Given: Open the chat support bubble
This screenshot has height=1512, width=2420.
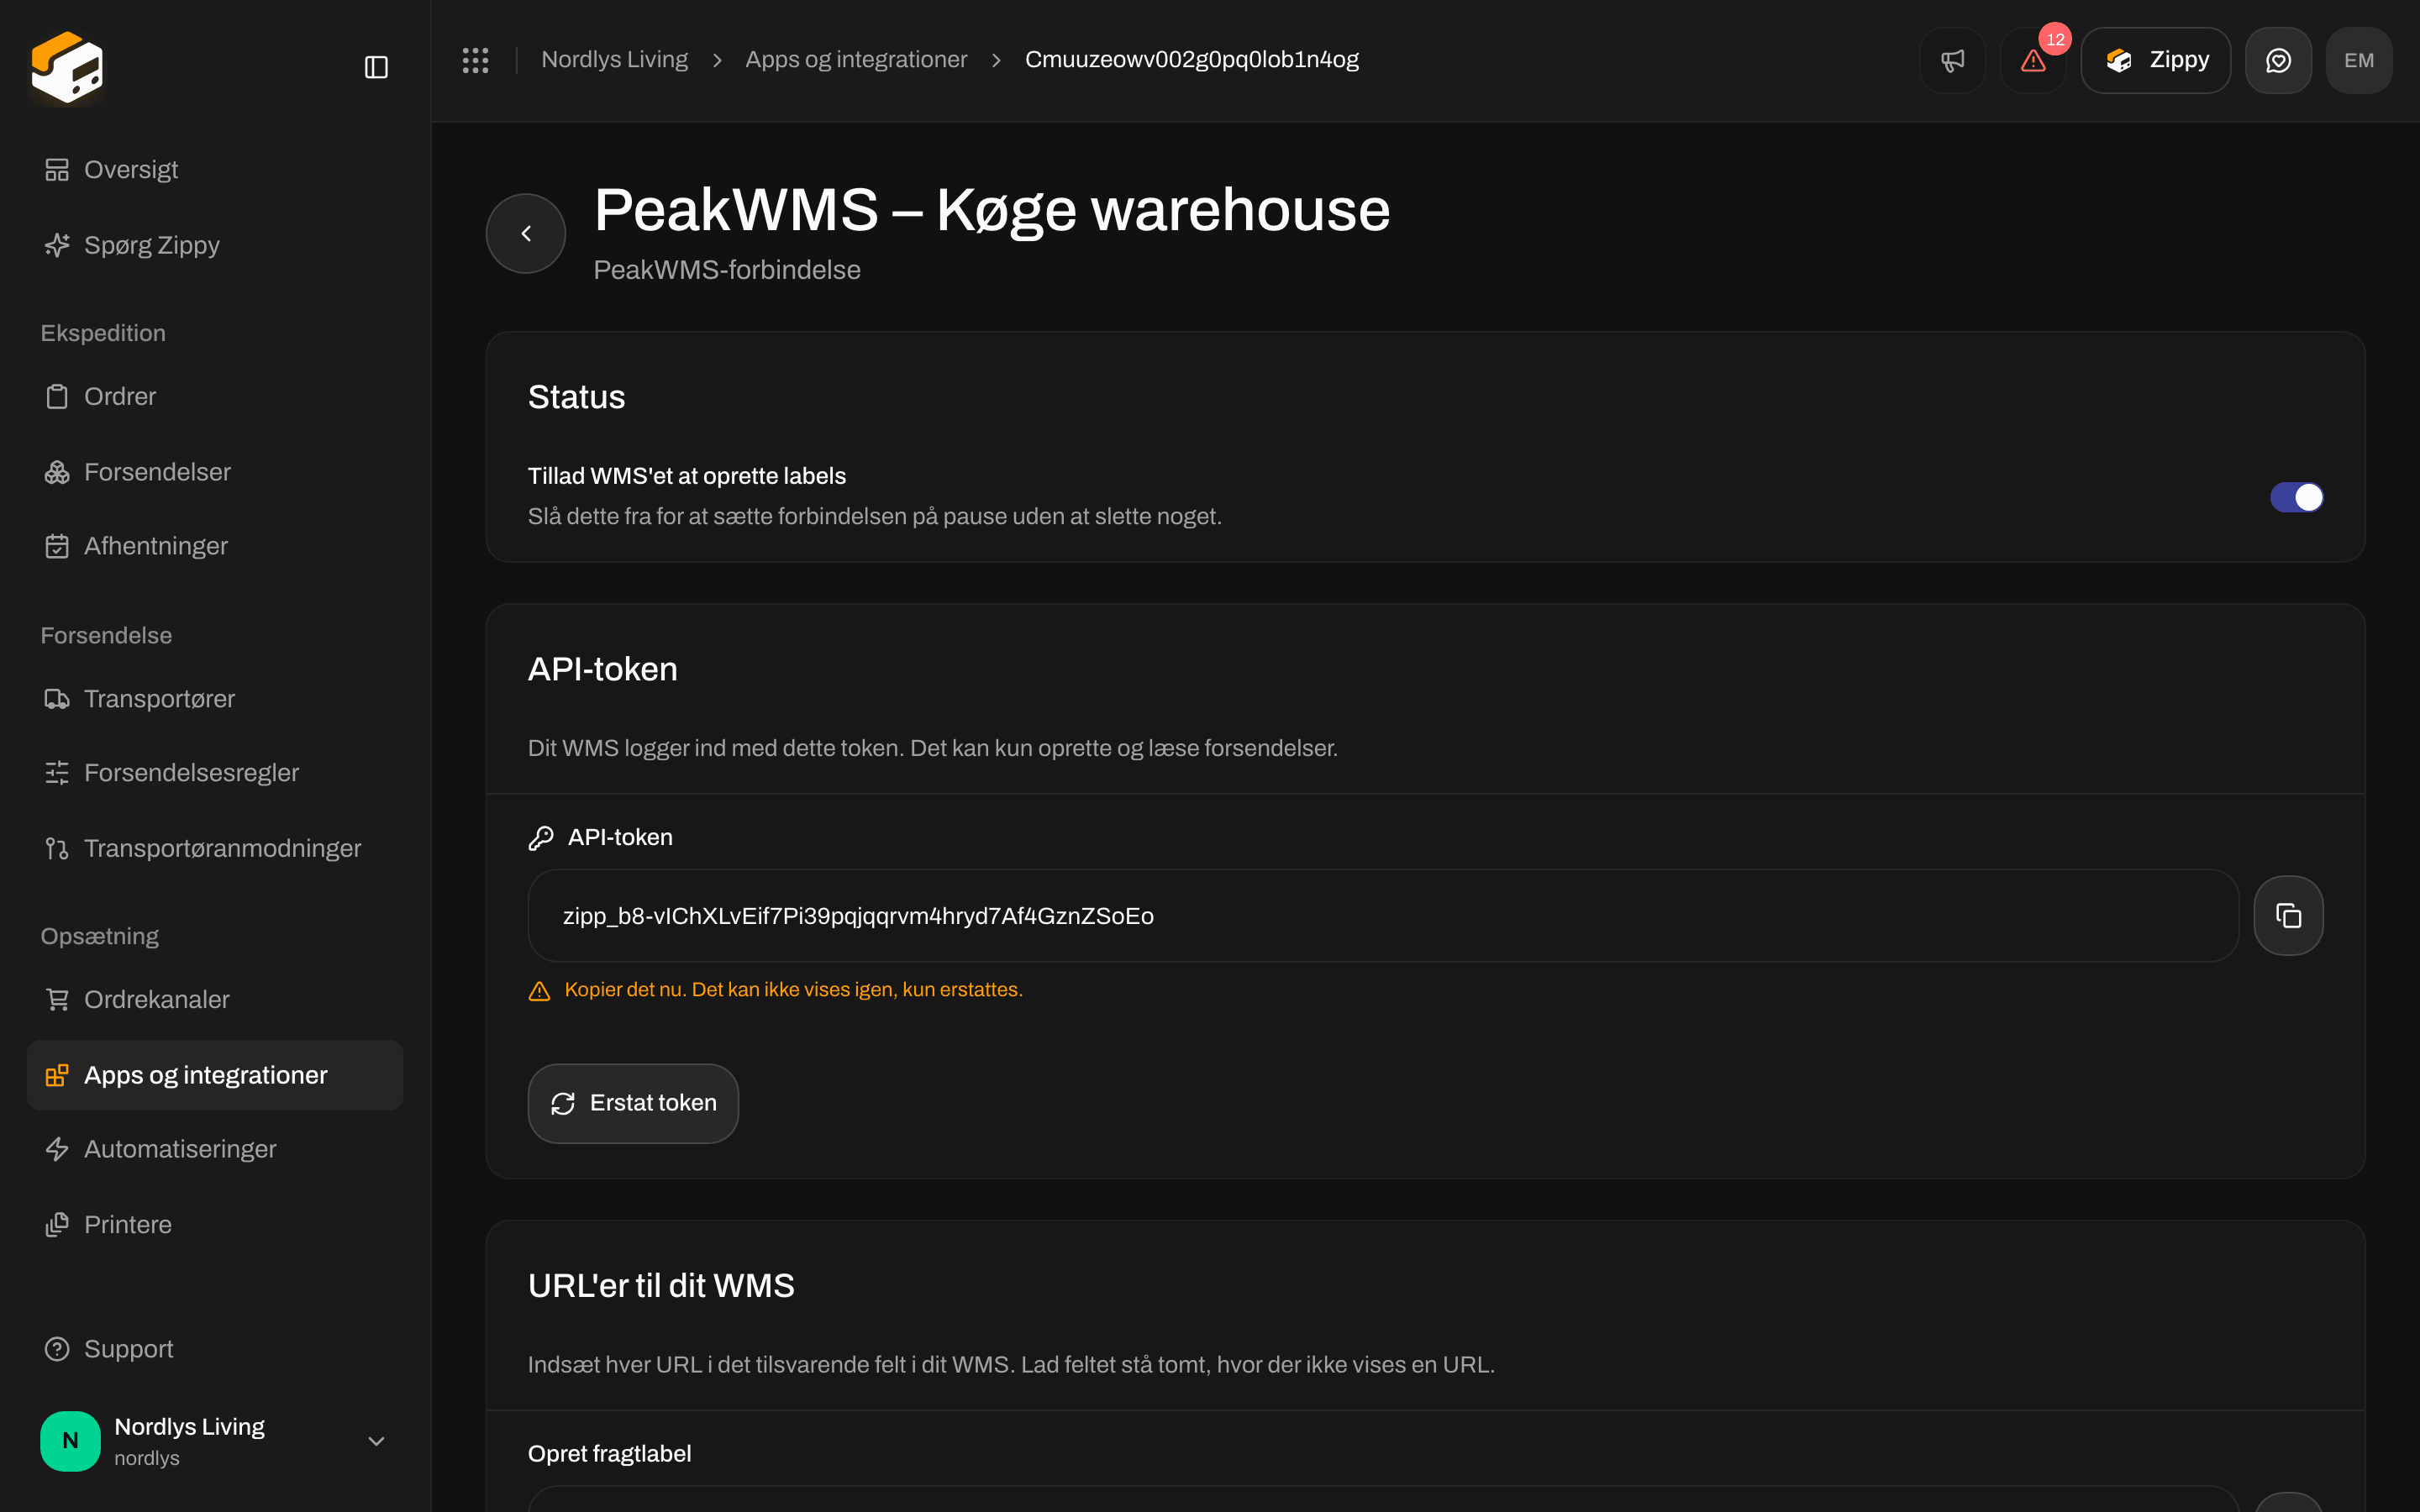Looking at the screenshot, I should (x=2278, y=60).
